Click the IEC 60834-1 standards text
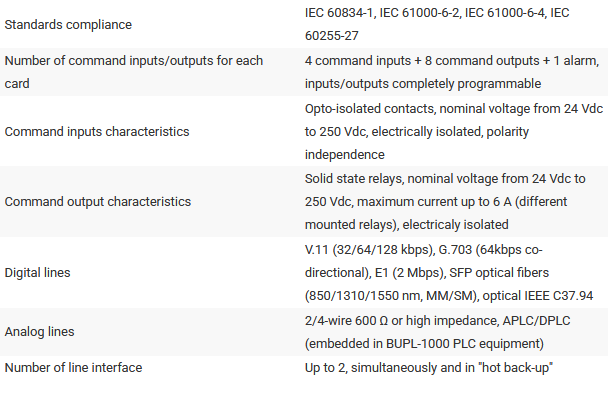 pyautogui.click(x=342, y=14)
